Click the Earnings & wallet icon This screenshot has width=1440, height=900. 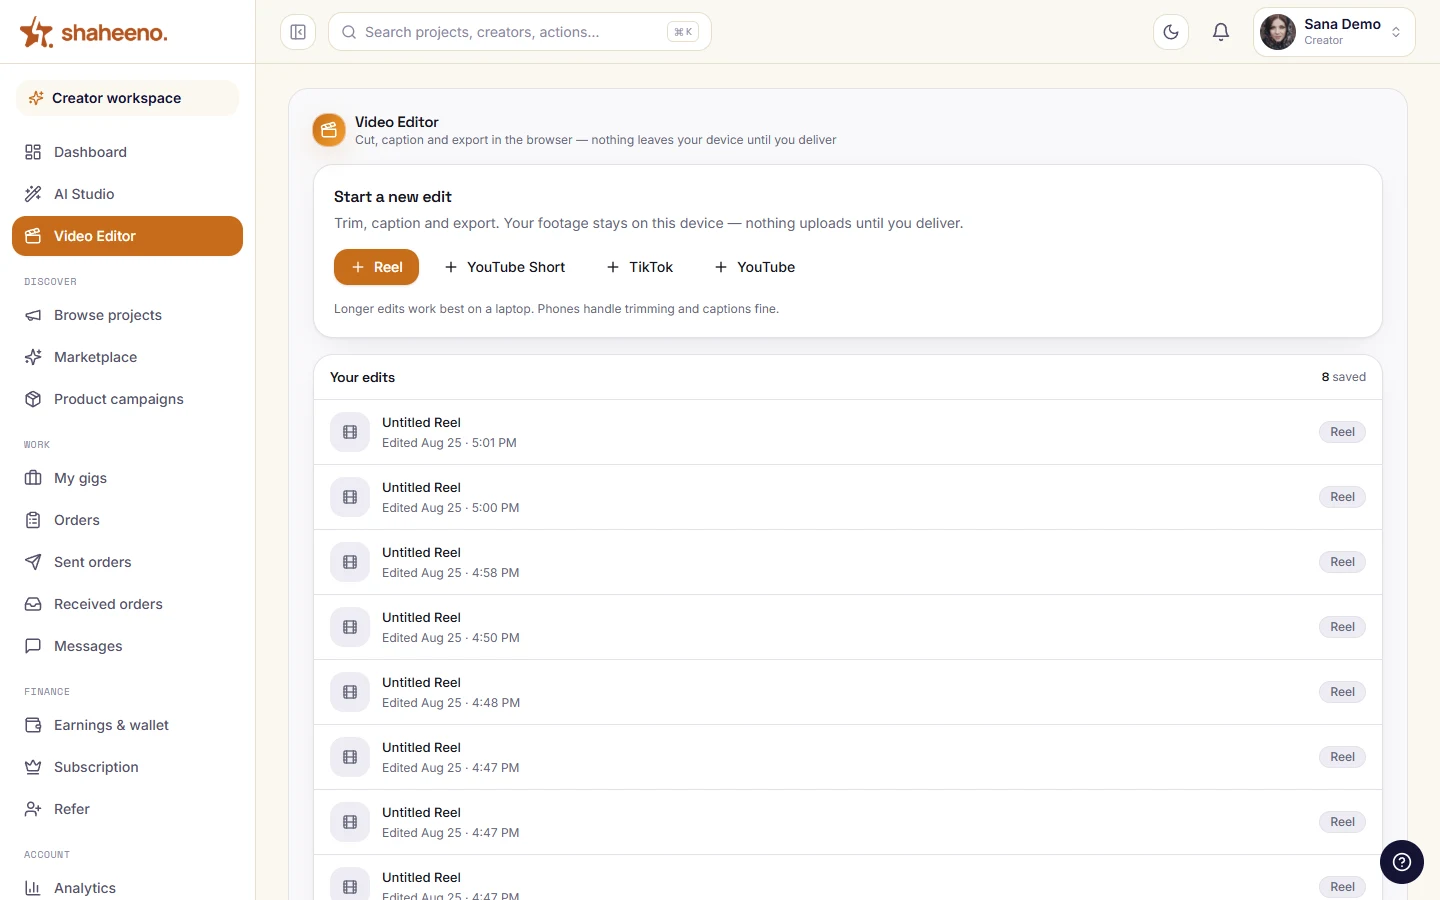[x=33, y=725]
